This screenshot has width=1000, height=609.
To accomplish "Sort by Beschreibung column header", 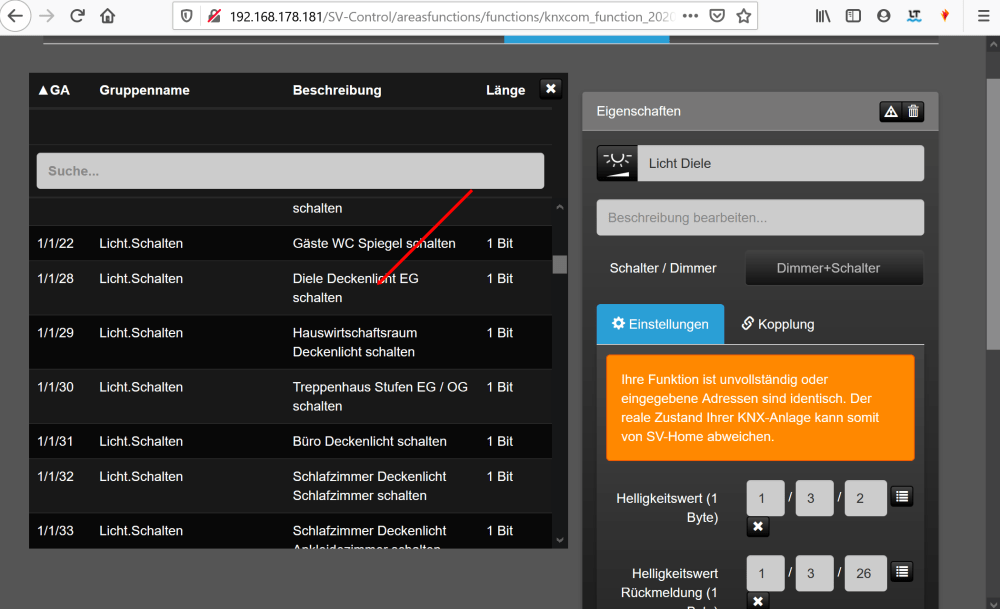I will (337, 91).
